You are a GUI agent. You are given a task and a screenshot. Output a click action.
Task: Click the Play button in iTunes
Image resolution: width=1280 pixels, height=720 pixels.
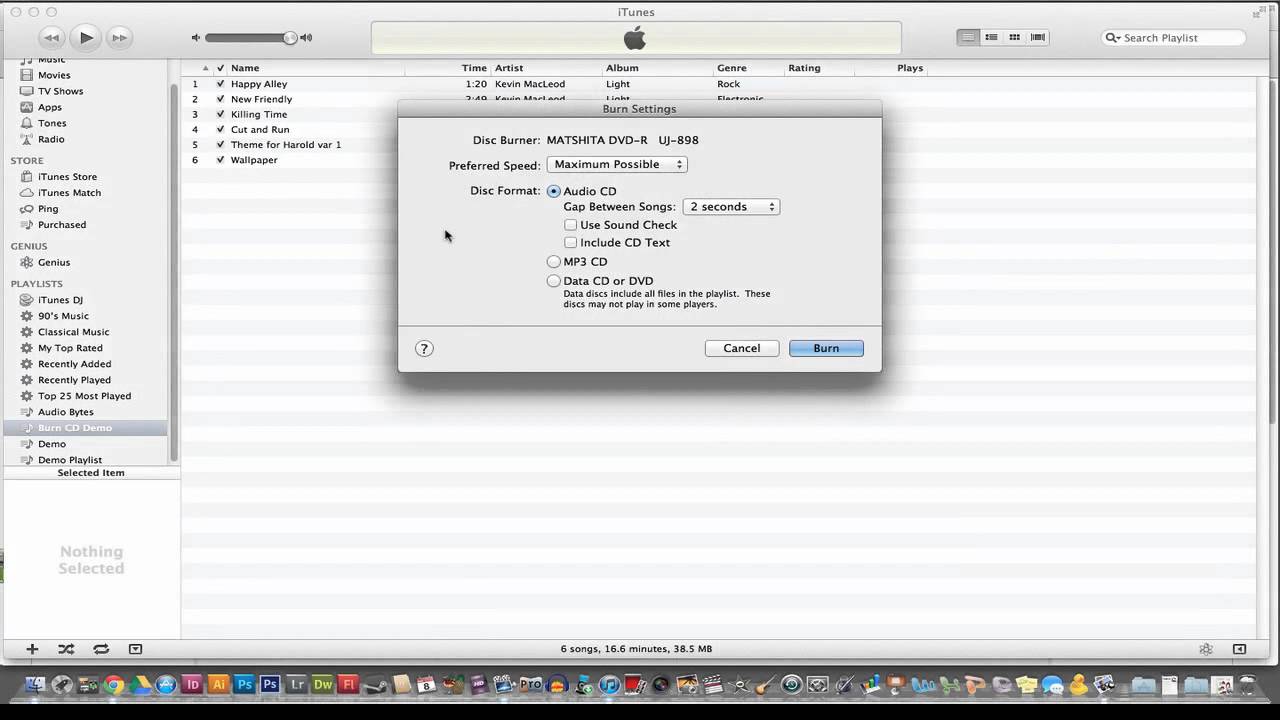[x=86, y=38]
